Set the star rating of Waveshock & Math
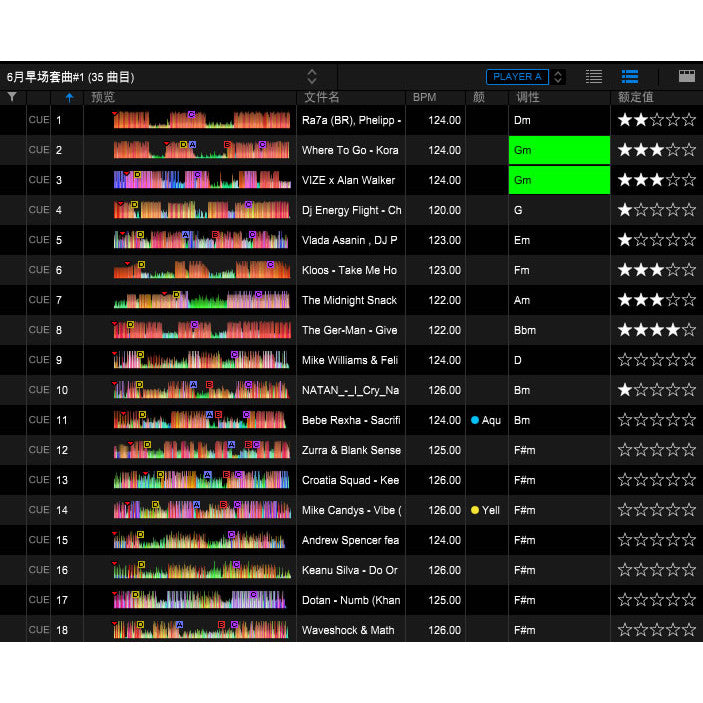This screenshot has width=703, height=703. [x=657, y=629]
